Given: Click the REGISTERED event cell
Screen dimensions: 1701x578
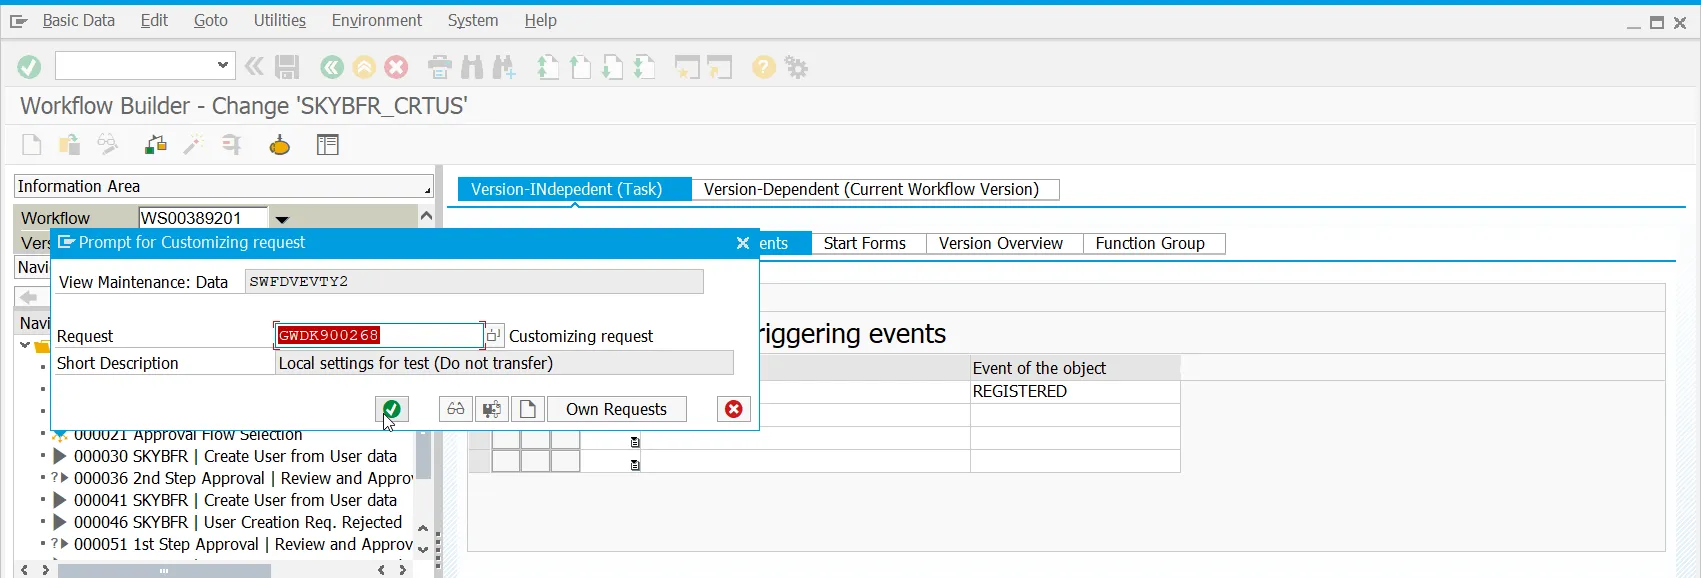Looking at the screenshot, I should coord(1075,391).
